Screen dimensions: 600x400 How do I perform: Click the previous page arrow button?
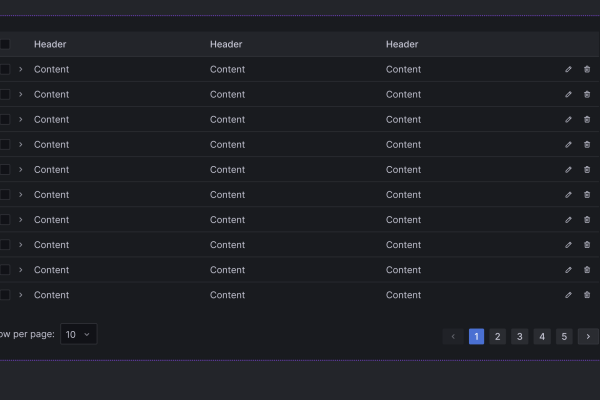454,336
